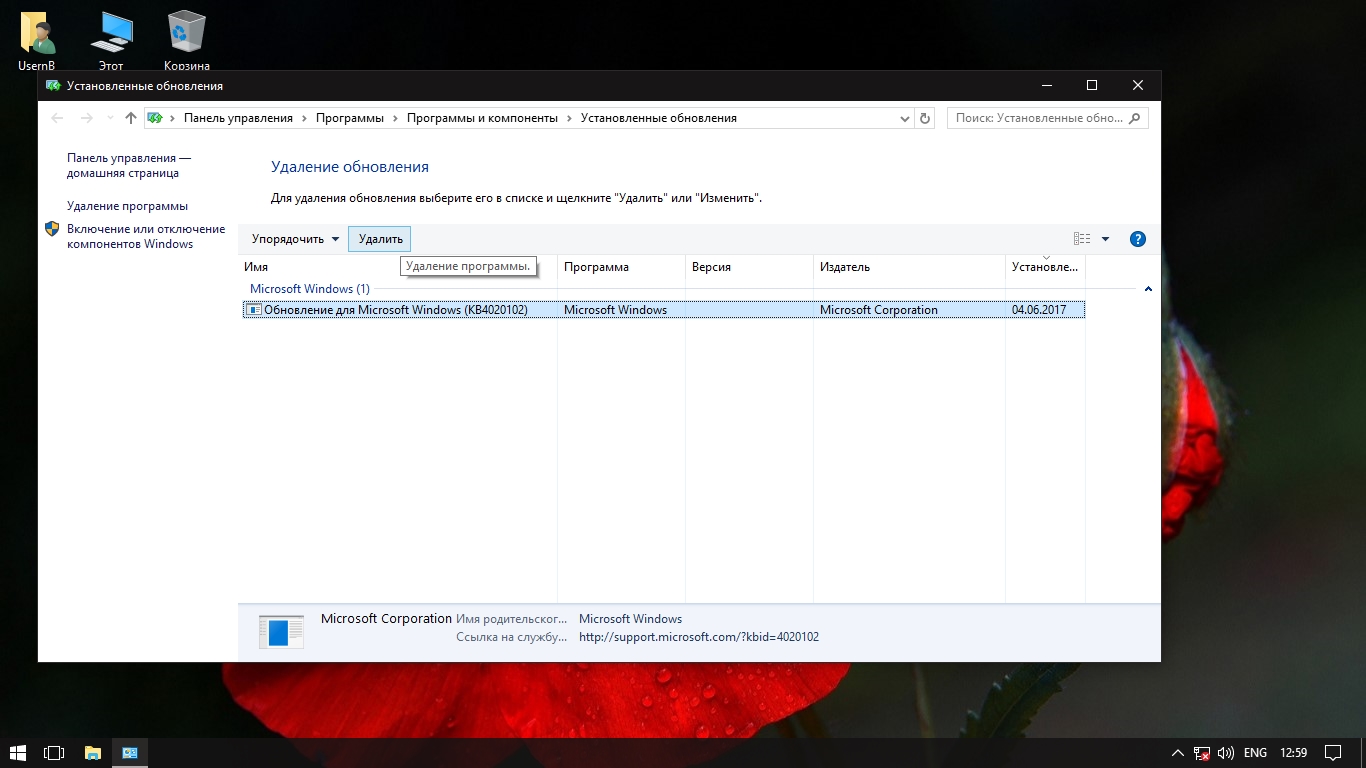Open the Action Center notifications icon
This screenshot has height=768, width=1366.
point(1333,753)
